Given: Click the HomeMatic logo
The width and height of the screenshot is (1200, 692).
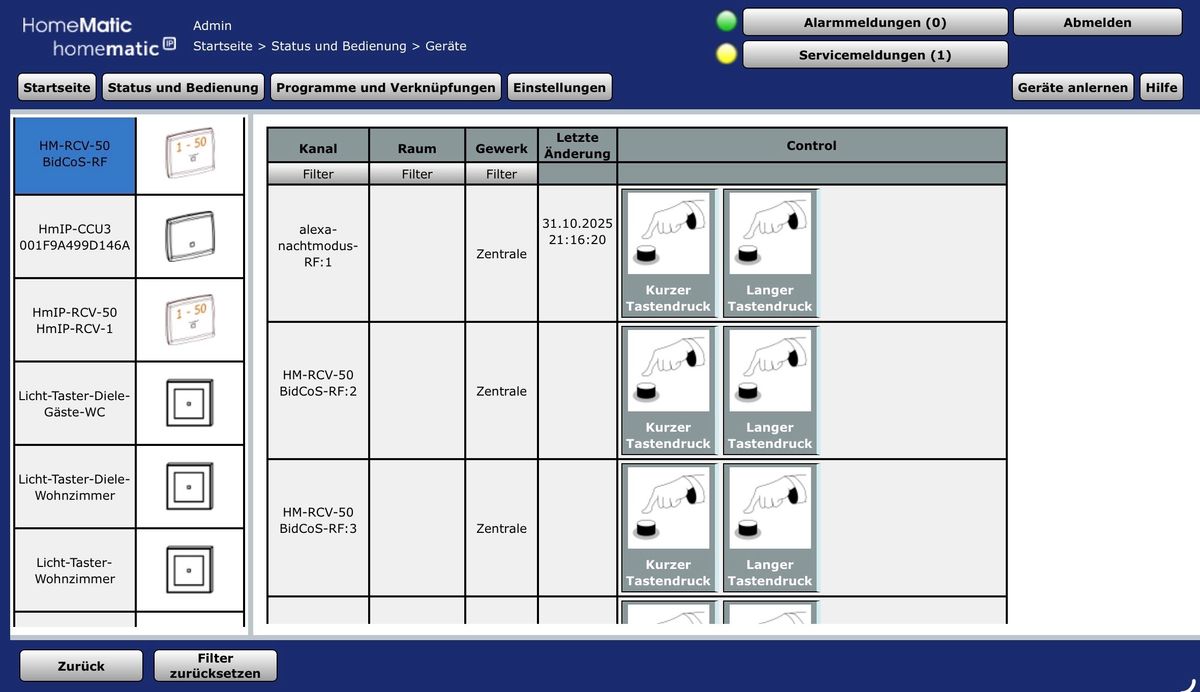Looking at the screenshot, I should pos(99,36).
